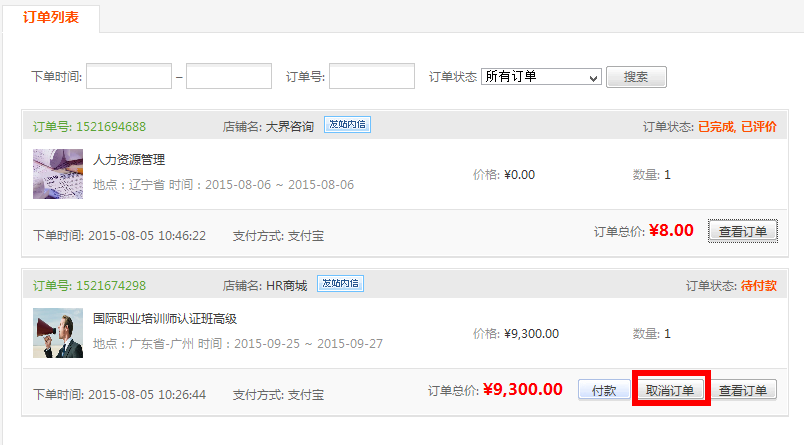Click the start date 下单时间 field
This screenshot has width=804, height=445.
click(129, 76)
